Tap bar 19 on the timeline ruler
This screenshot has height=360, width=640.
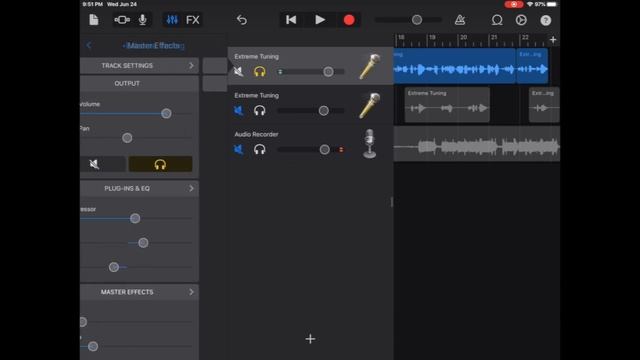pyautogui.click(x=432, y=38)
